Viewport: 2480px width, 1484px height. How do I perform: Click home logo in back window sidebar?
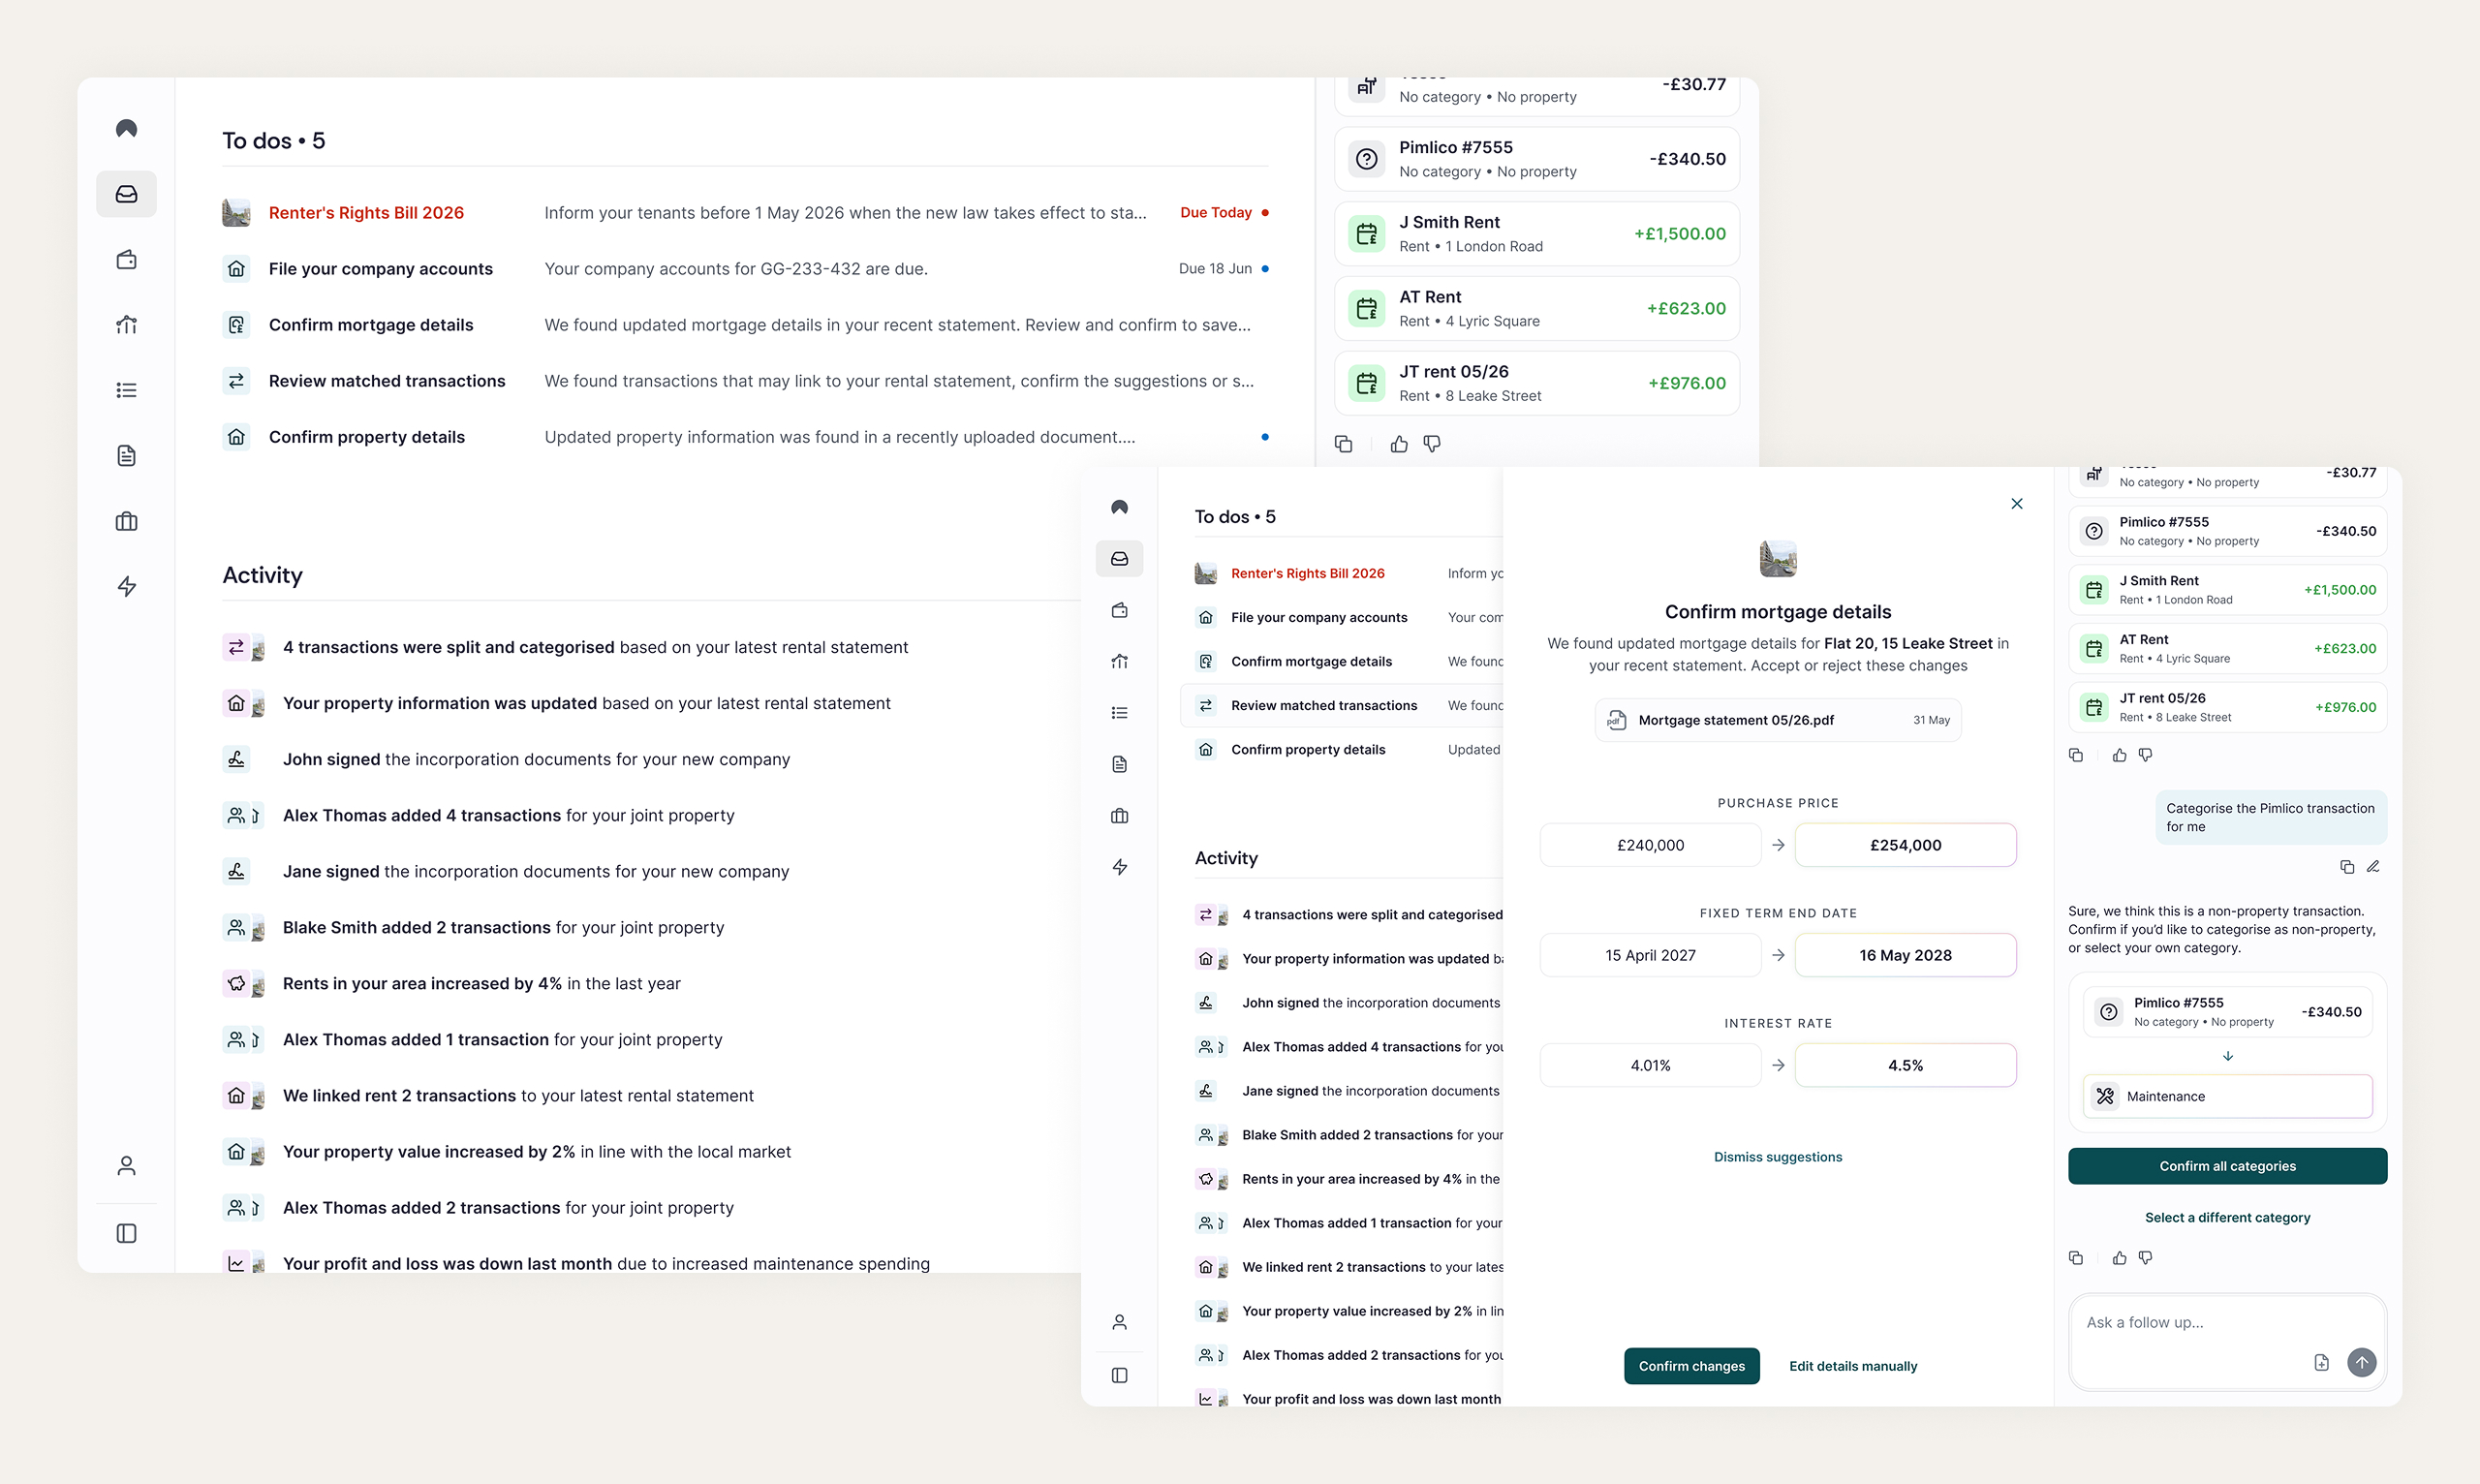(126, 128)
